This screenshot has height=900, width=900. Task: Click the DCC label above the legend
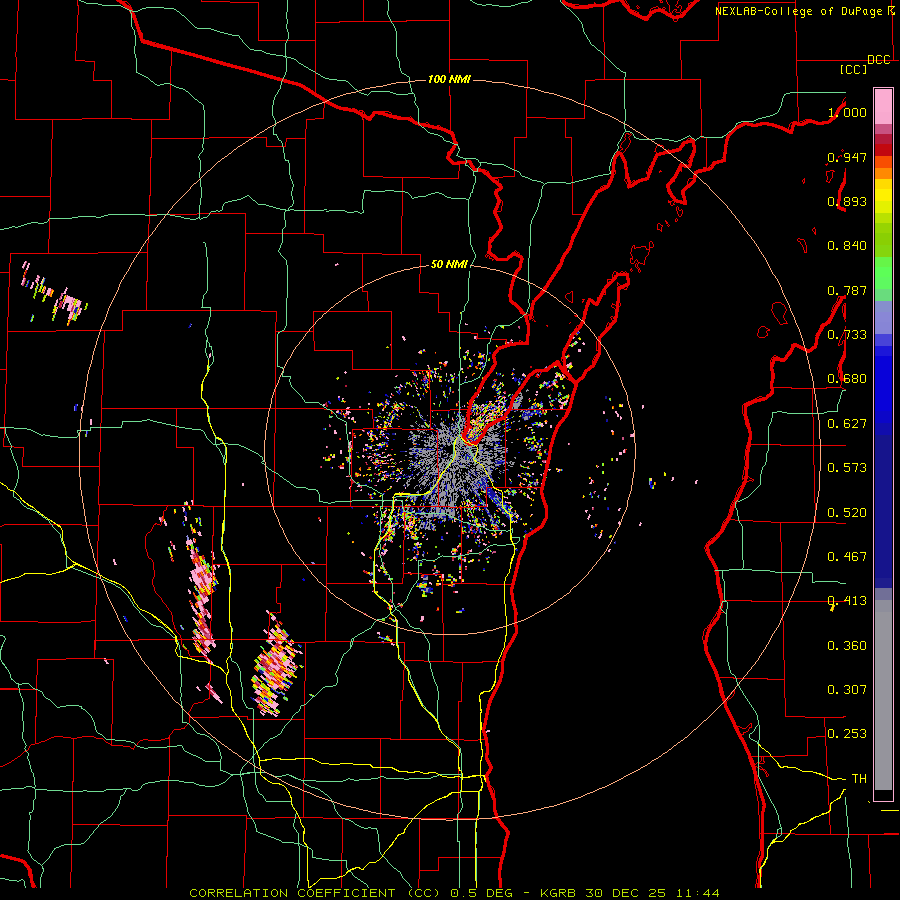(x=879, y=60)
